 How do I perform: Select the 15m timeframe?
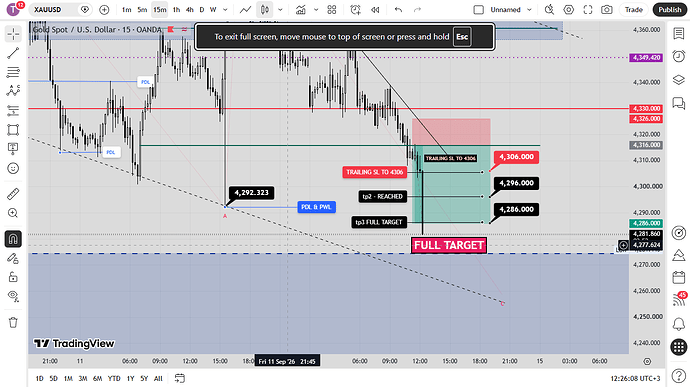click(159, 9)
